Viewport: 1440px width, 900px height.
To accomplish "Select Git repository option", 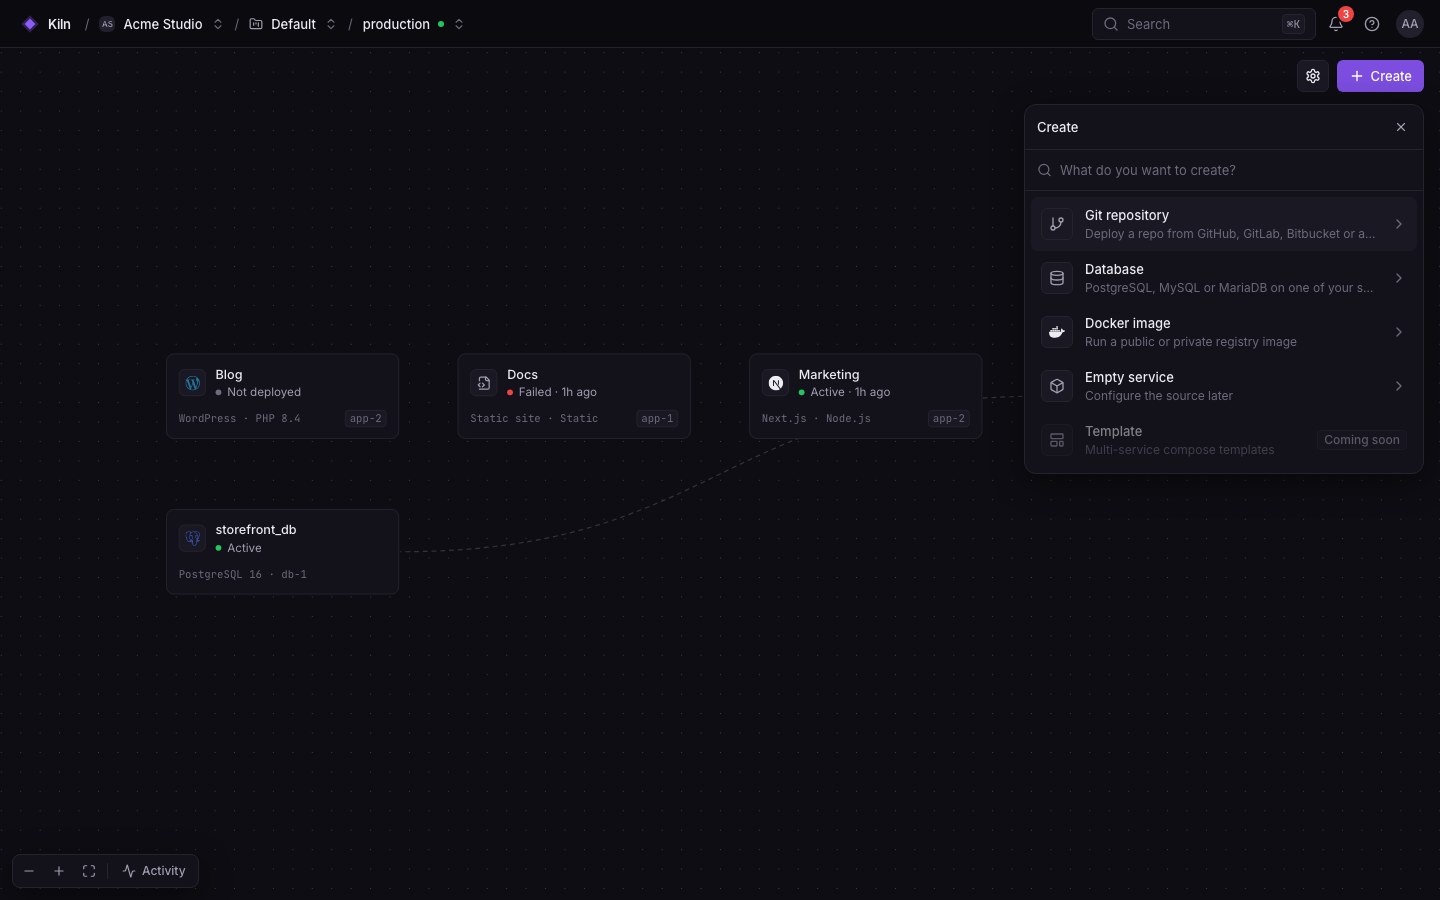I will (1224, 224).
